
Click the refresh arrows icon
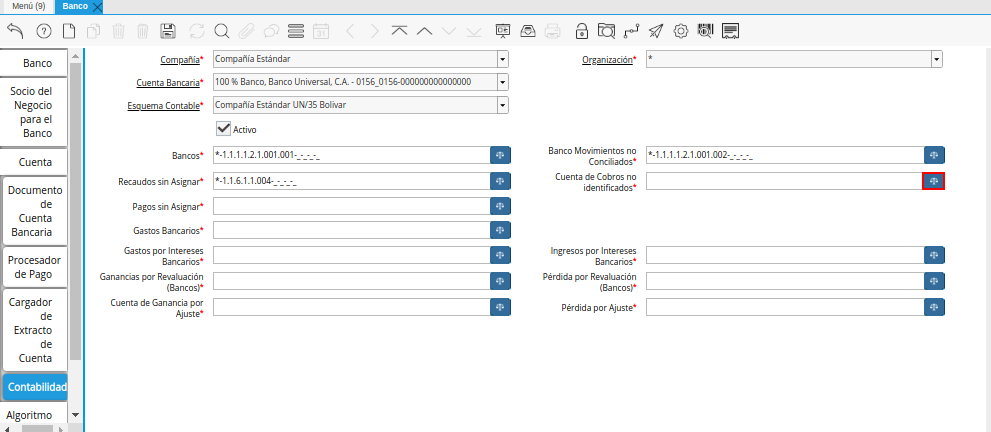tap(197, 30)
